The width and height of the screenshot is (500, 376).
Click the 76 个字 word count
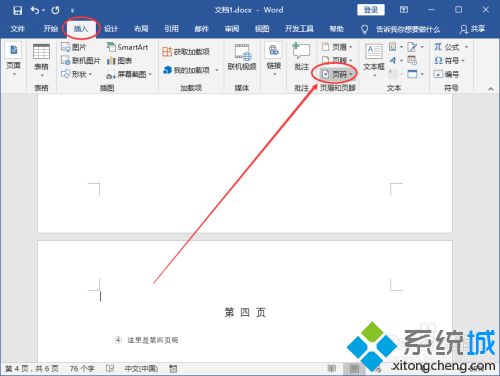[82, 369]
